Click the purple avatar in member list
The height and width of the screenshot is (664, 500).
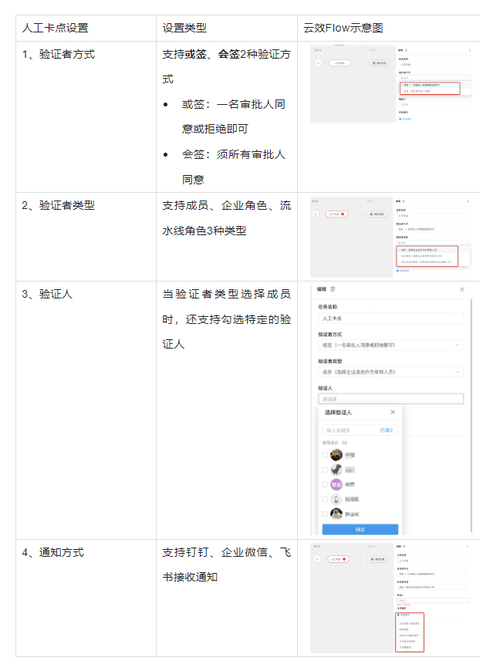click(336, 484)
